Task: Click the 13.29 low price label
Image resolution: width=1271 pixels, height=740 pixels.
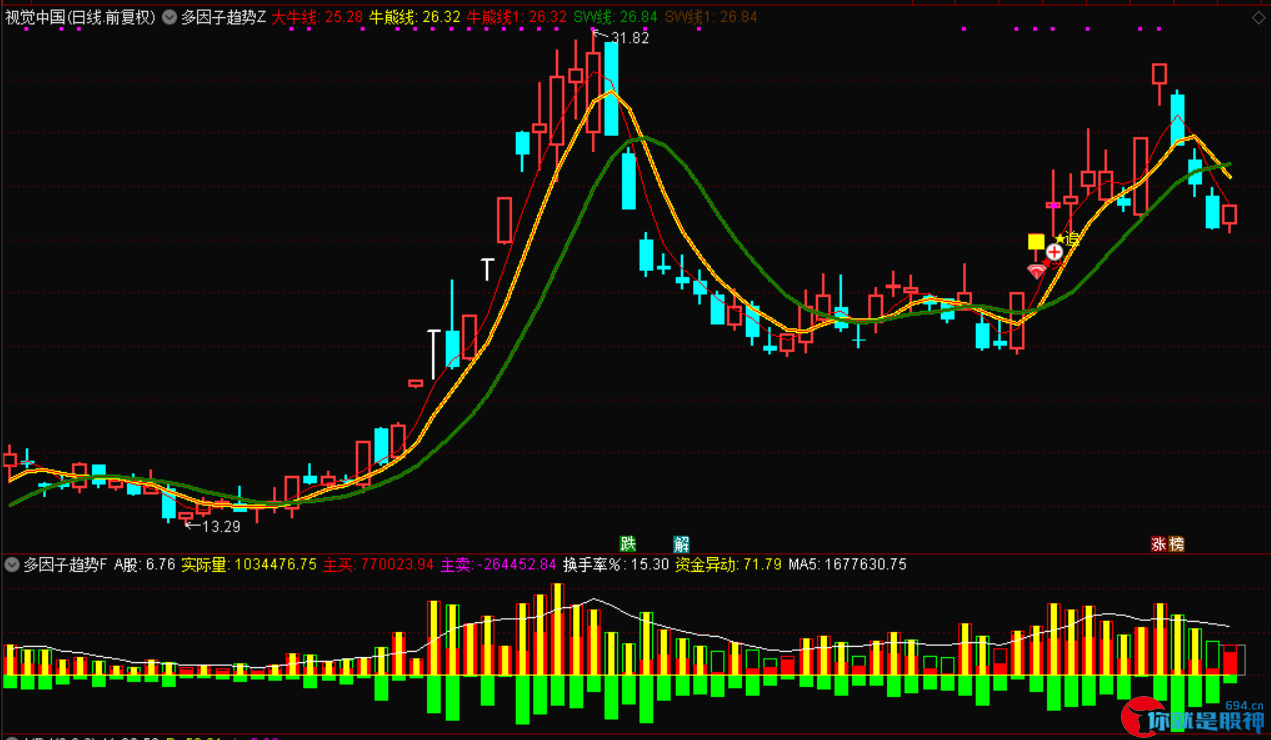Action: [x=221, y=526]
